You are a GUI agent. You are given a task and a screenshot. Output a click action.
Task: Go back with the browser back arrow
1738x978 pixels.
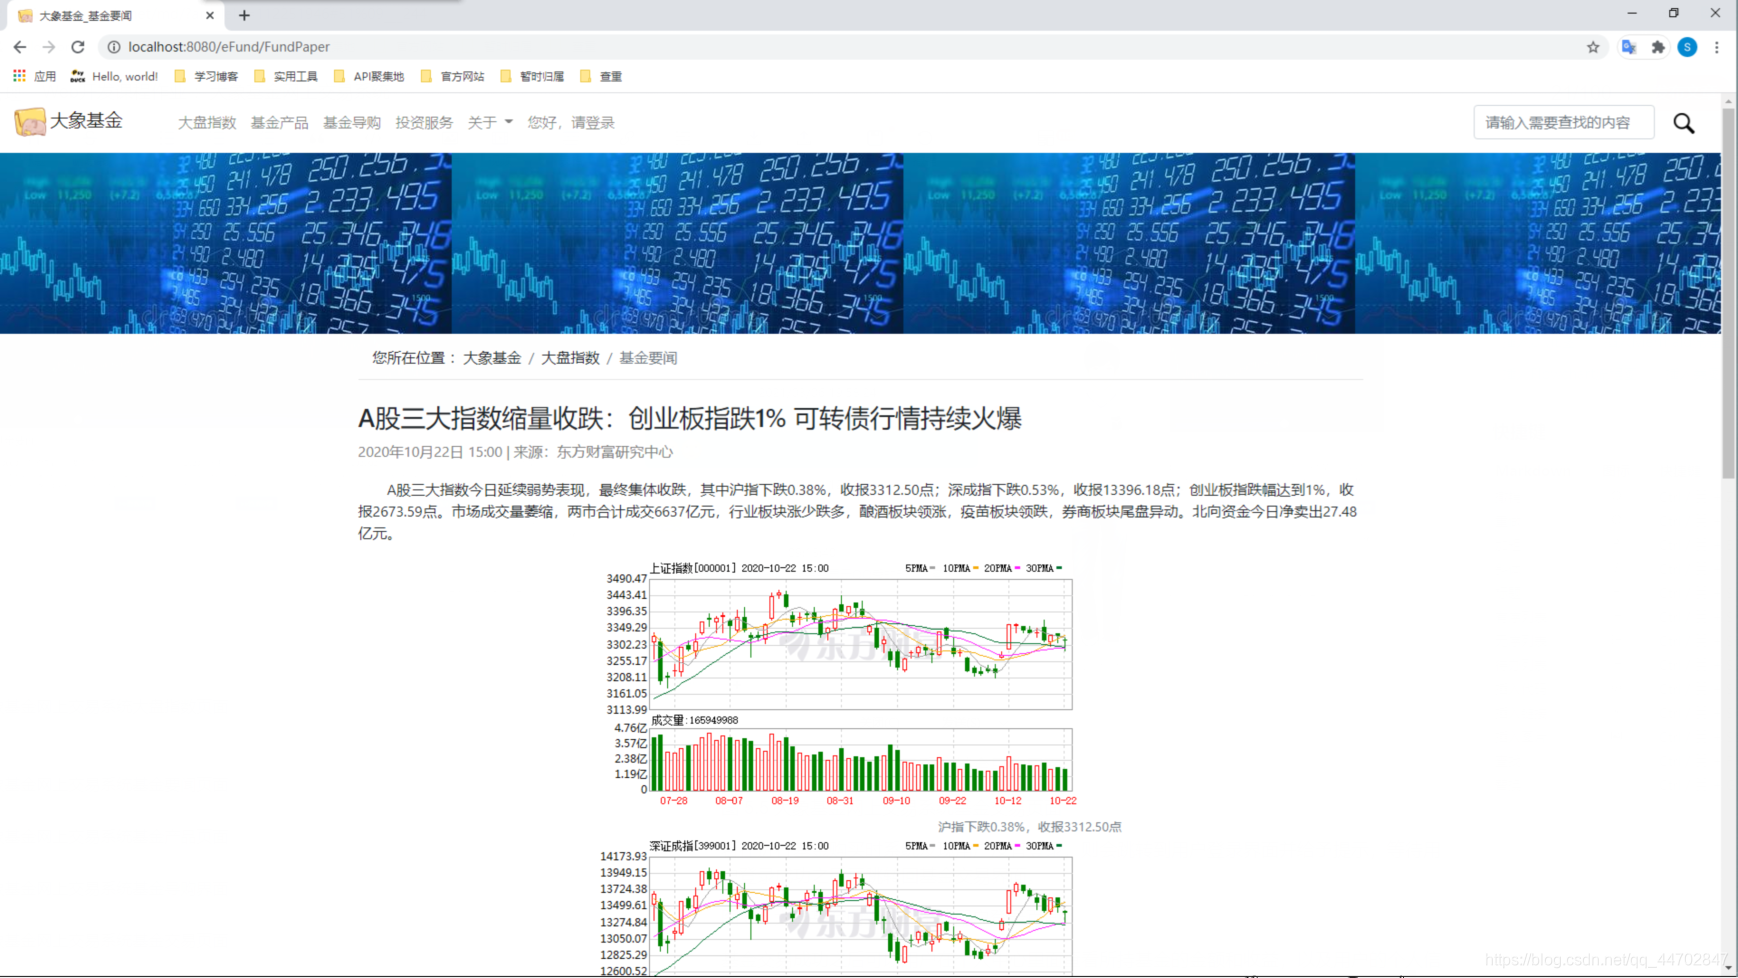click(20, 47)
